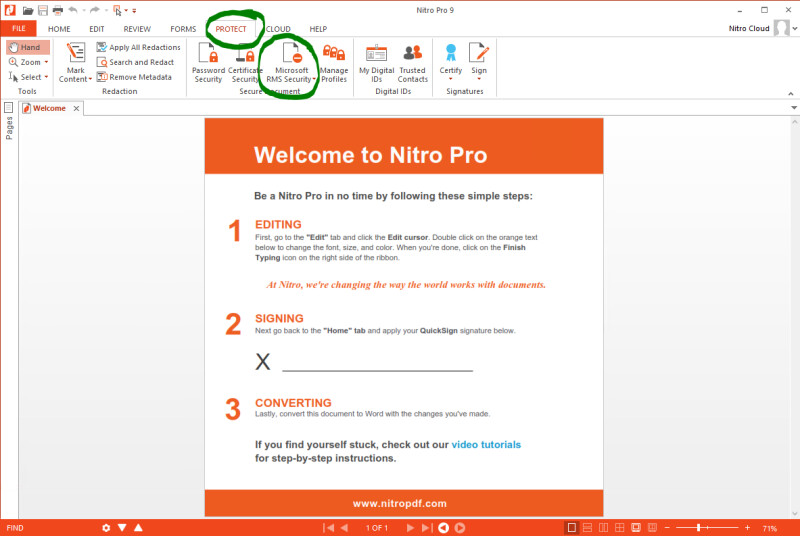Click the Certify ribbon icon
The height and width of the screenshot is (536, 800).
point(451,53)
